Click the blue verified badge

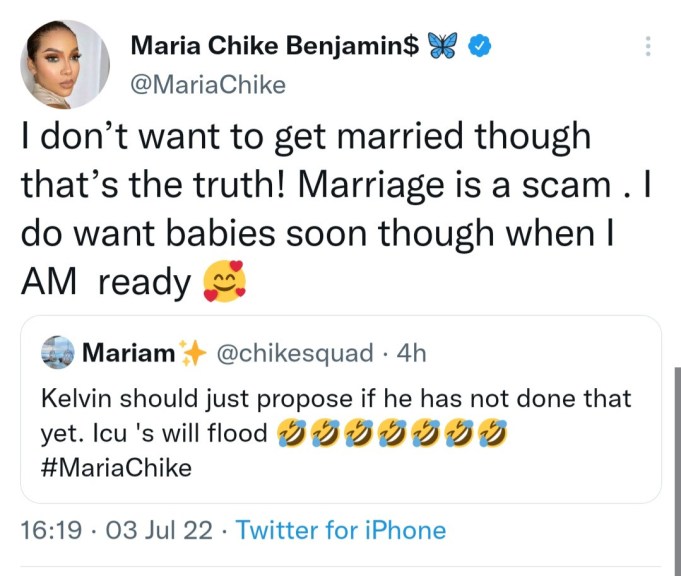(481, 46)
